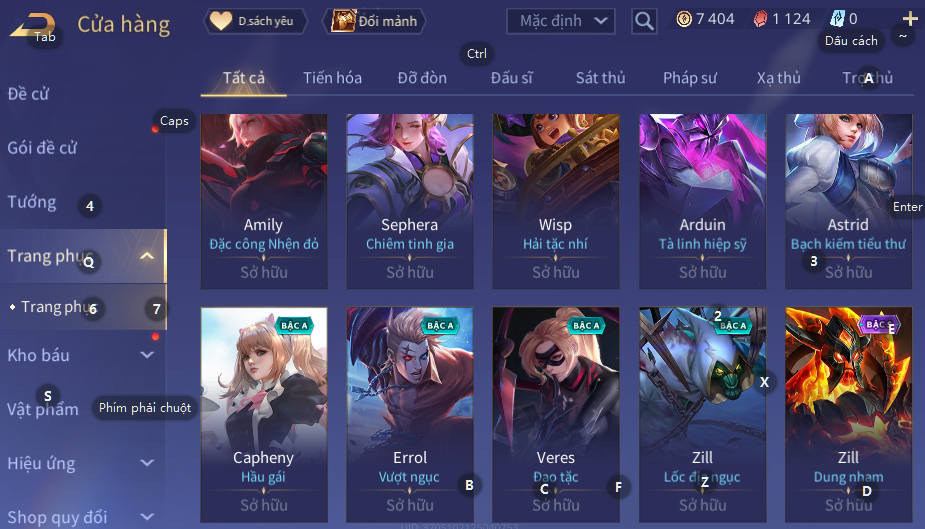Open the Mặc định sort dropdown
This screenshot has width=925, height=529.
point(560,21)
